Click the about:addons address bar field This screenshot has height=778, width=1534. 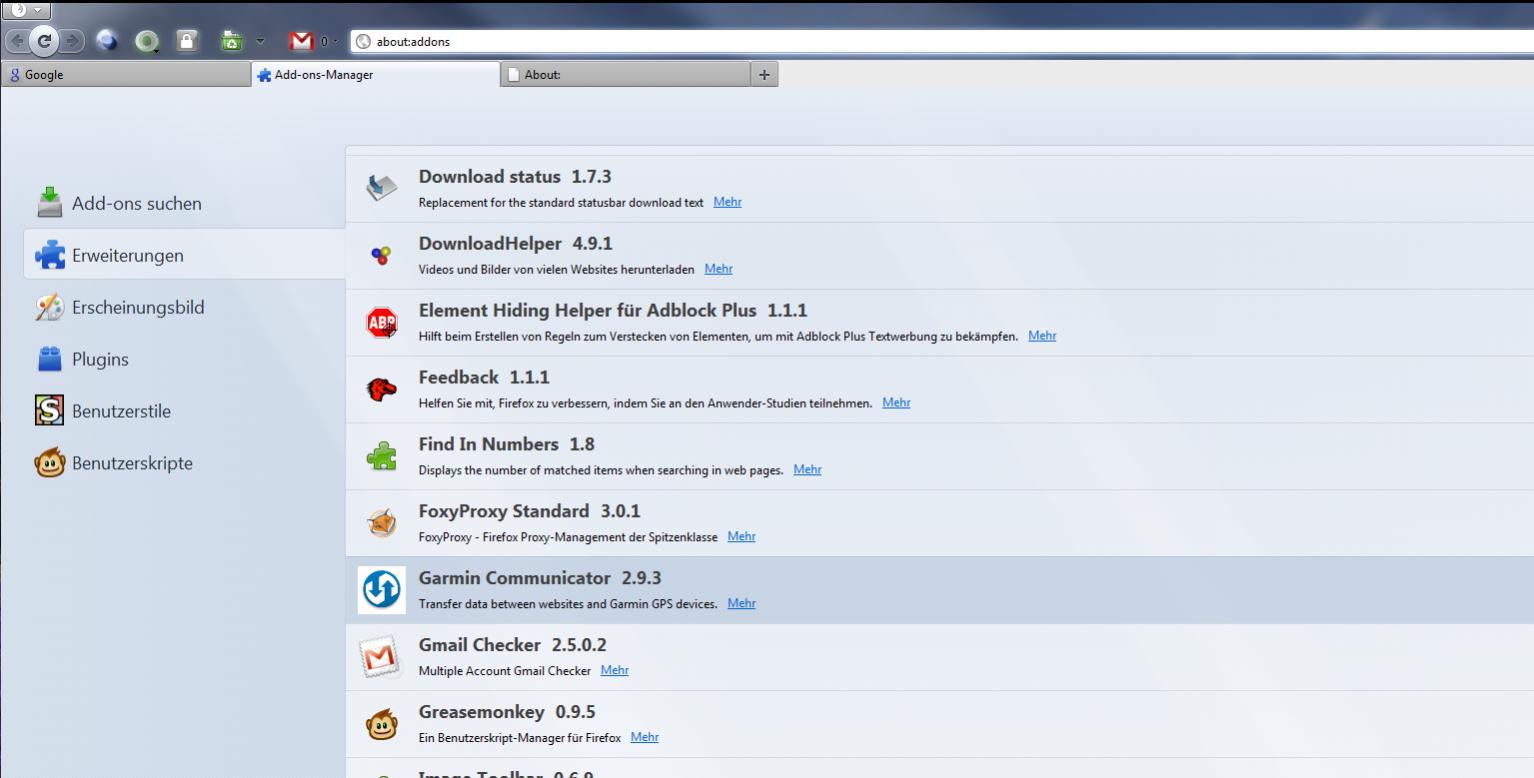[x=942, y=42]
